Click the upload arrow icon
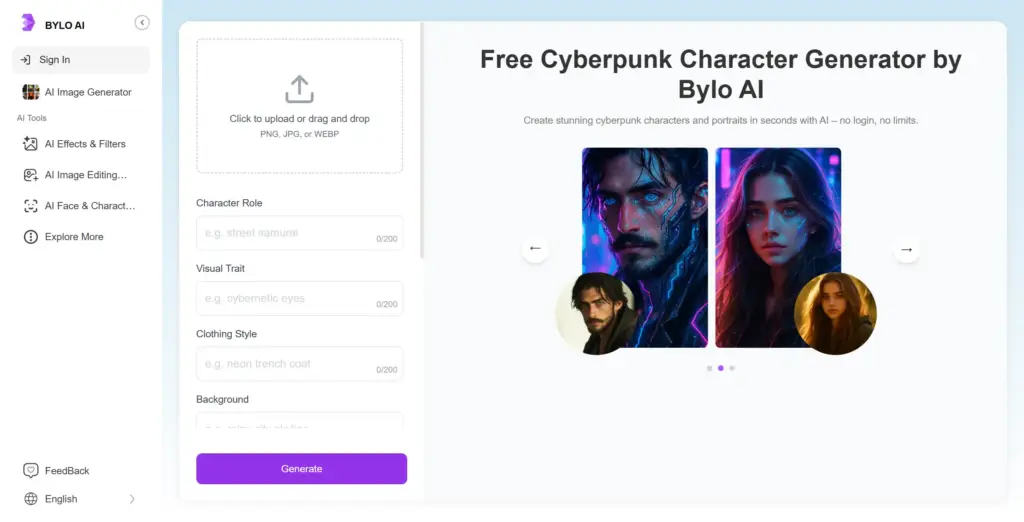The height and width of the screenshot is (522, 1024). pos(300,90)
